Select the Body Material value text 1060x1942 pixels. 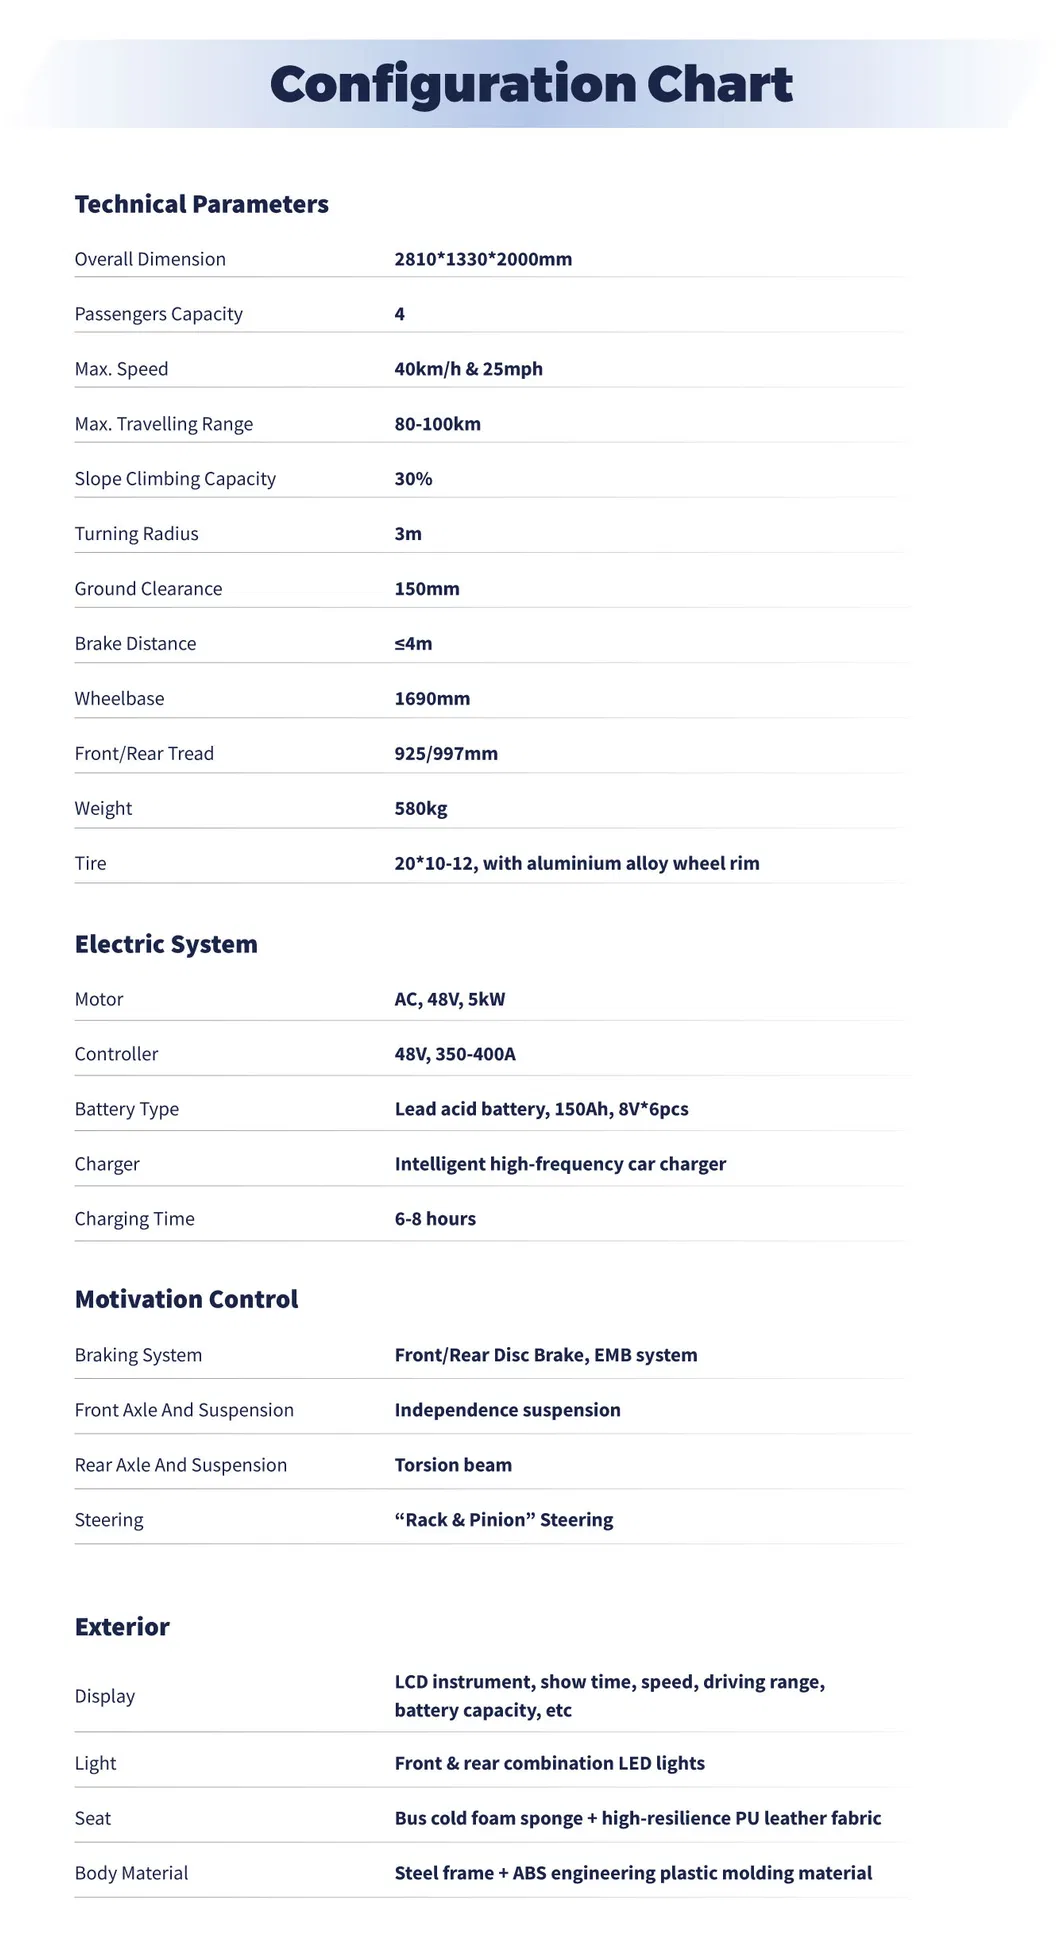tap(633, 1873)
